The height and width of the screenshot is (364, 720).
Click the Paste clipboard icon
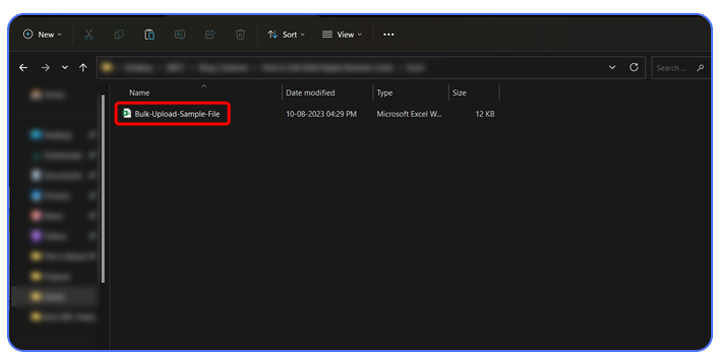[x=149, y=34]
